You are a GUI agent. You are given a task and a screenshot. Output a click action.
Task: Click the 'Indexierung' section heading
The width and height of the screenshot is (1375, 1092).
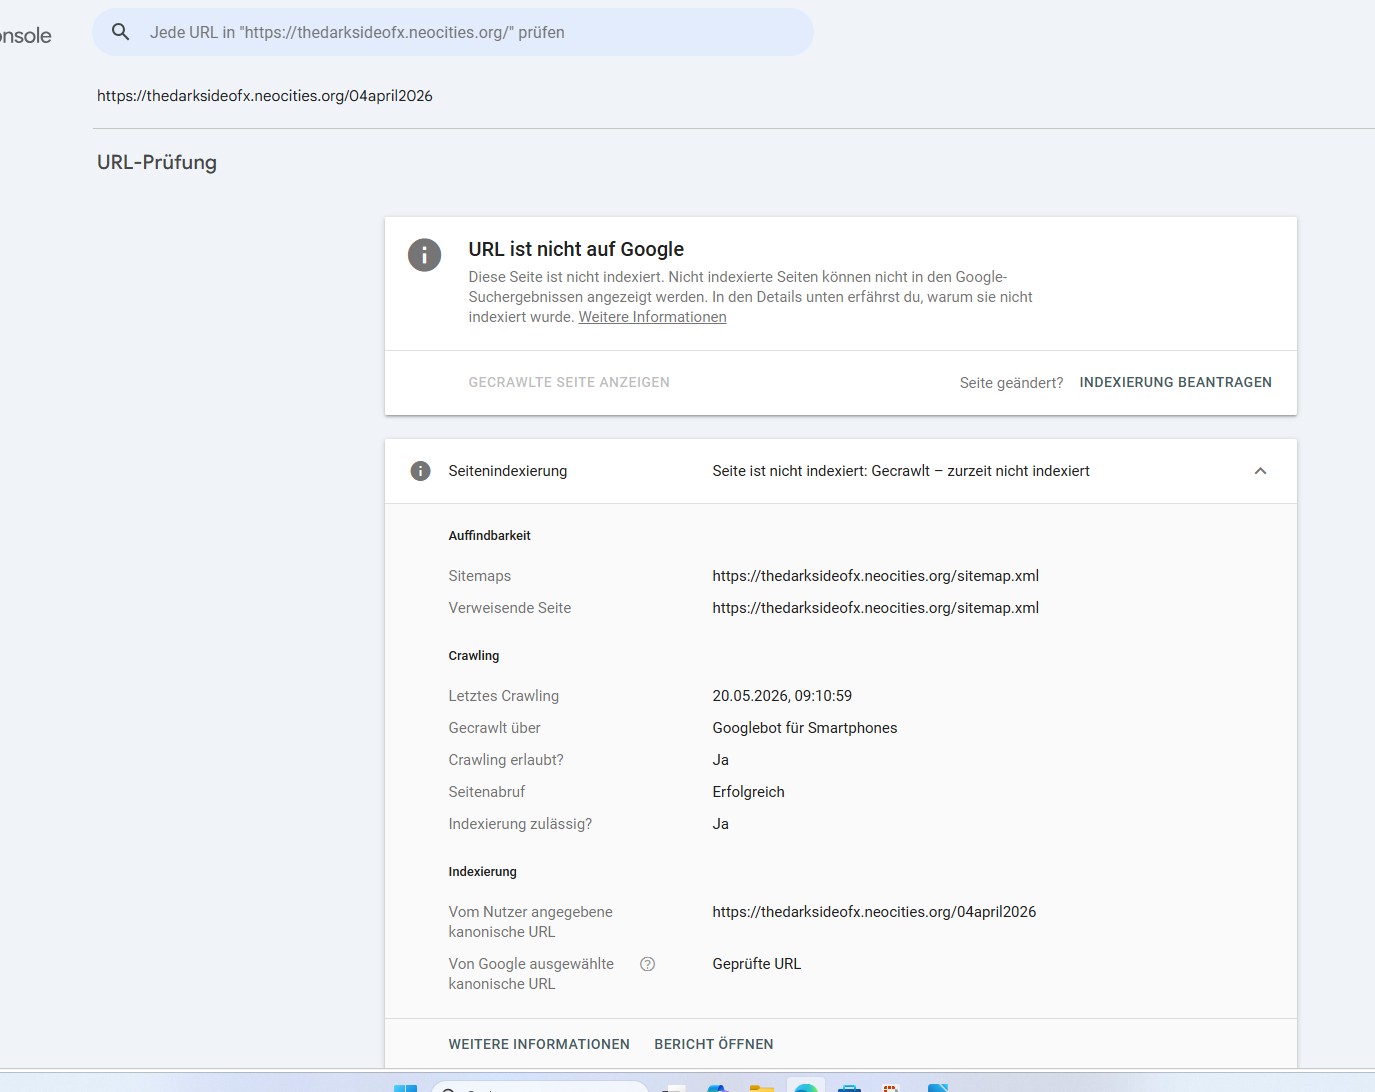(x=482, y=872)
